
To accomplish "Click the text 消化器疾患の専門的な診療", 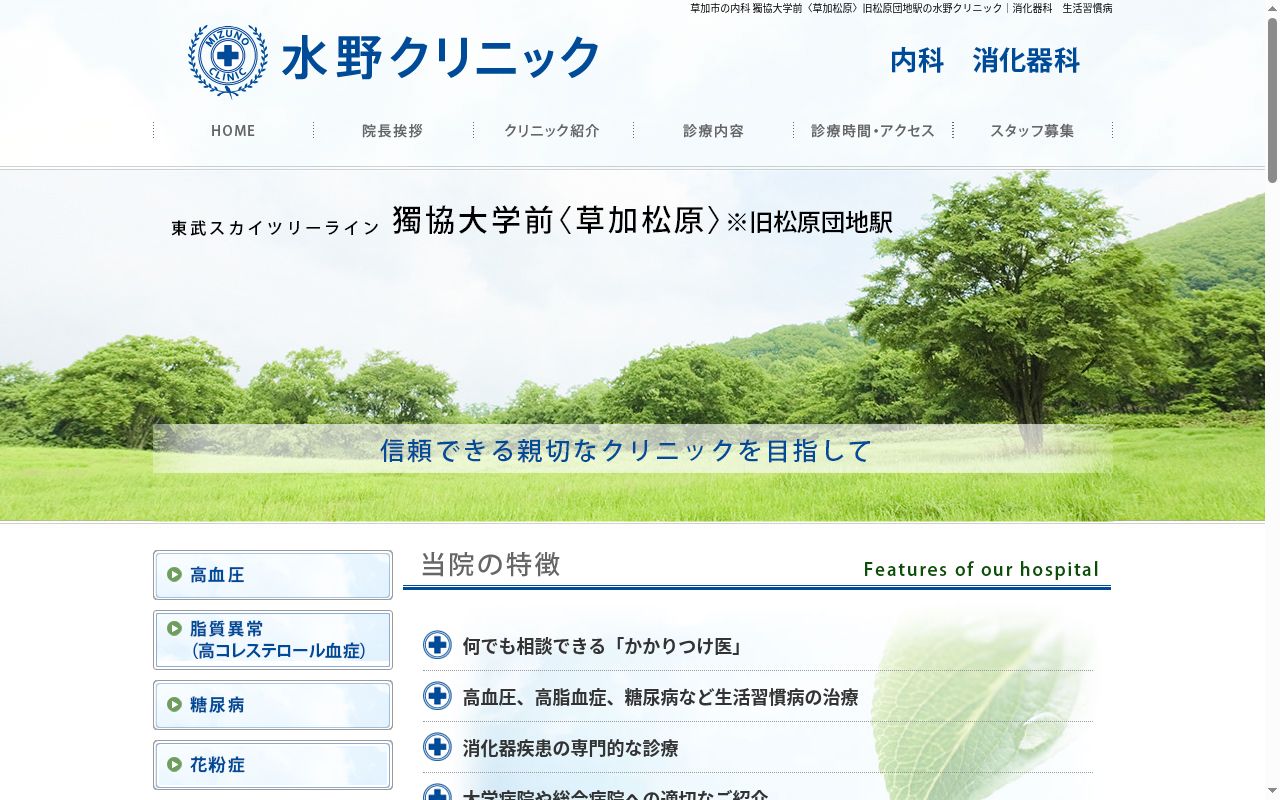I will 570,748.
